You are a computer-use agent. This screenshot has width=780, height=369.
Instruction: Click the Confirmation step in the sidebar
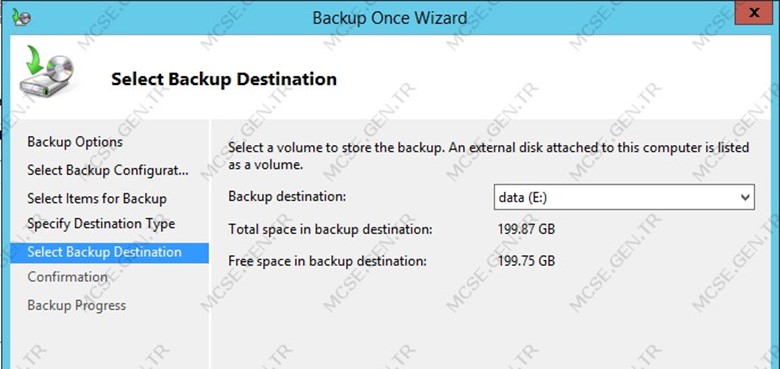pyautogui.click(x=68, y=277)
